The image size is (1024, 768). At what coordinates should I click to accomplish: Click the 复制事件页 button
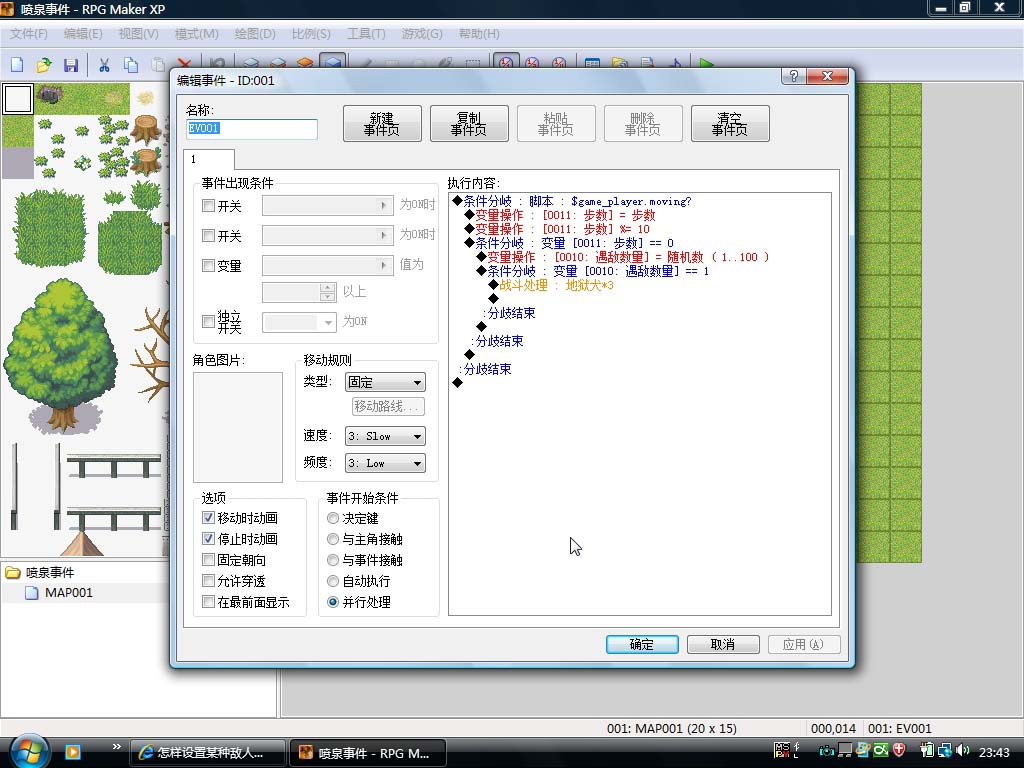click(469, 123)
